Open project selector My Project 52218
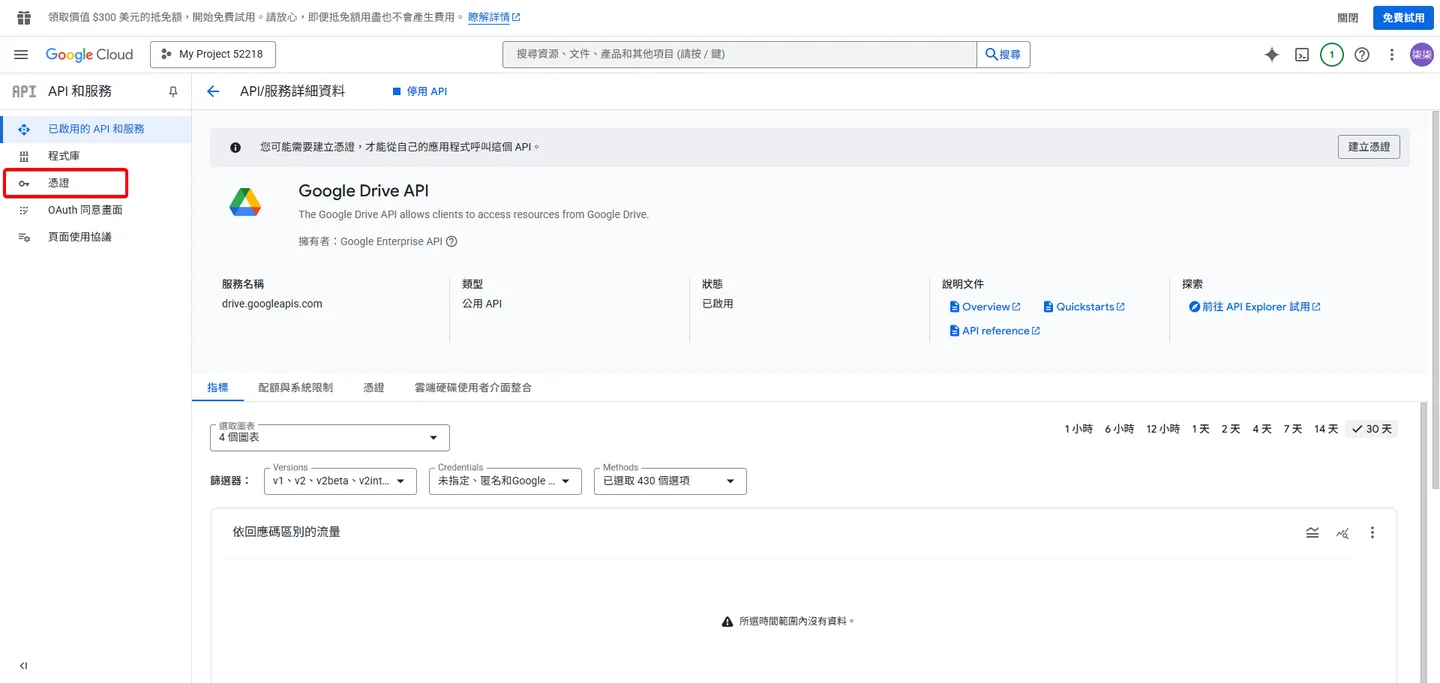The height and width of the screenshot is (683, 1440). pos(213,55)
